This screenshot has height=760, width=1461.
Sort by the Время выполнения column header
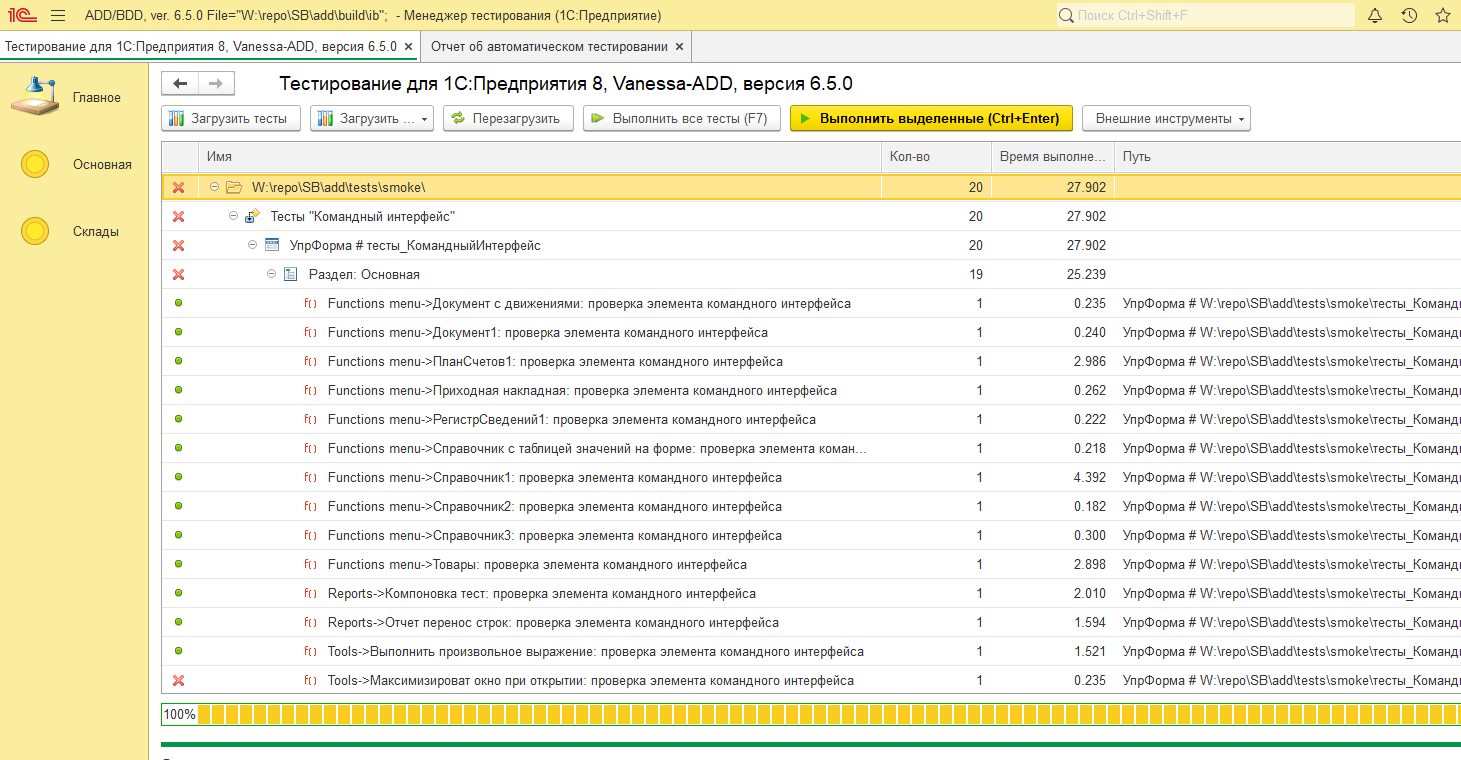pos(1053,157)
